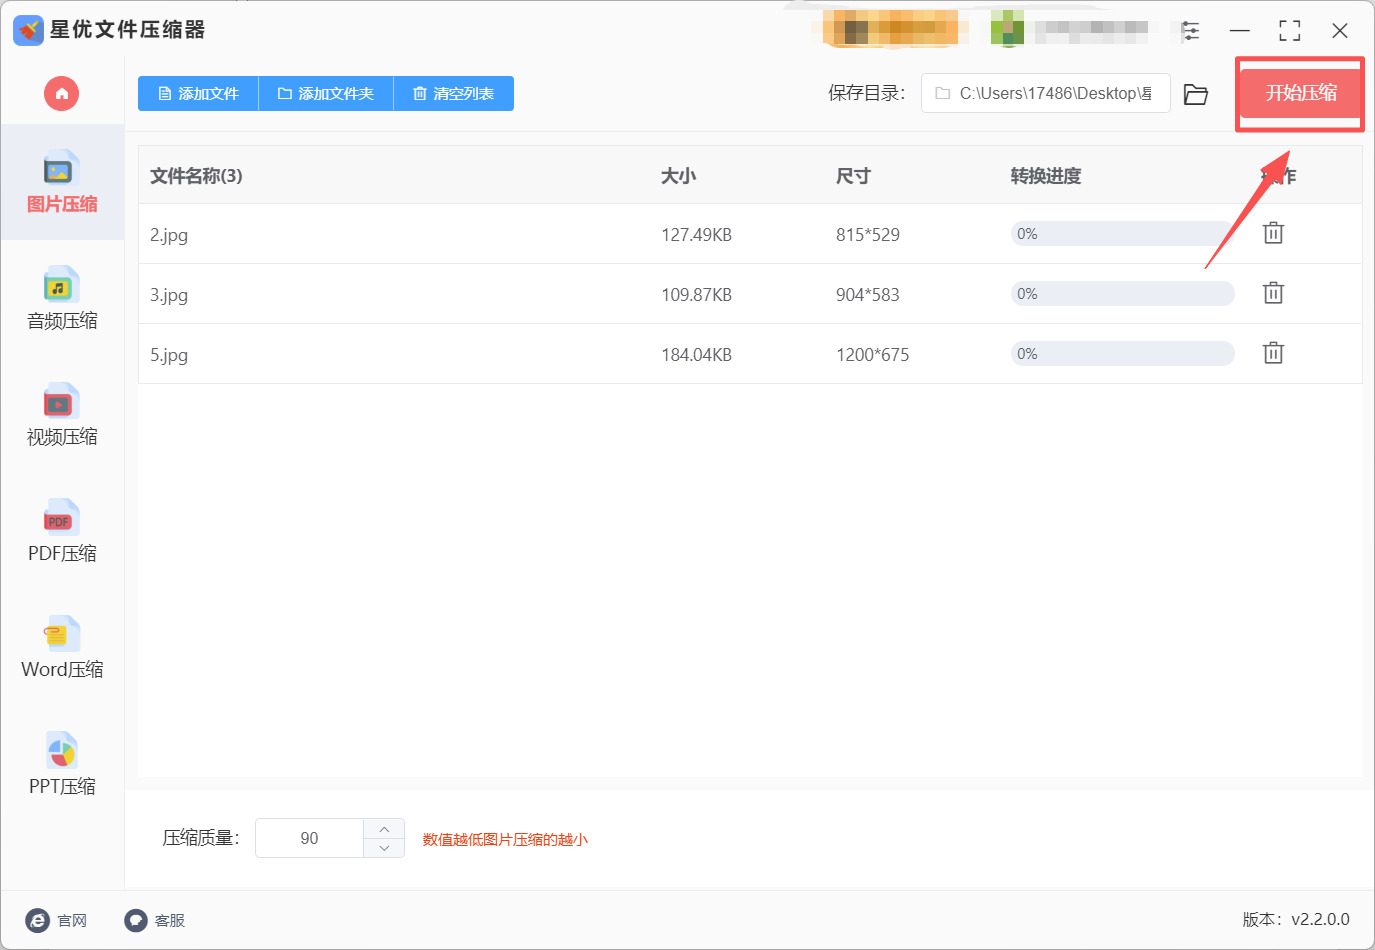Click progress bar of 5.jpg

click(x=1123, y=354)
